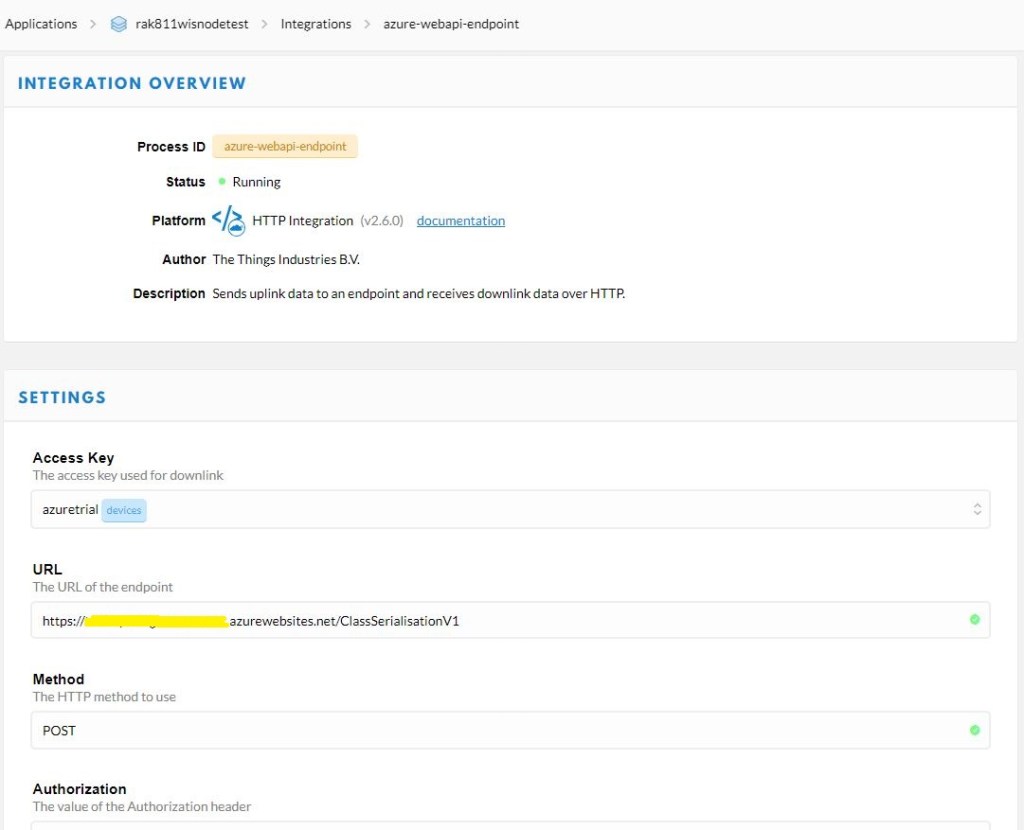Go to Applications in the breadcrumb

(x=41, y=24)
